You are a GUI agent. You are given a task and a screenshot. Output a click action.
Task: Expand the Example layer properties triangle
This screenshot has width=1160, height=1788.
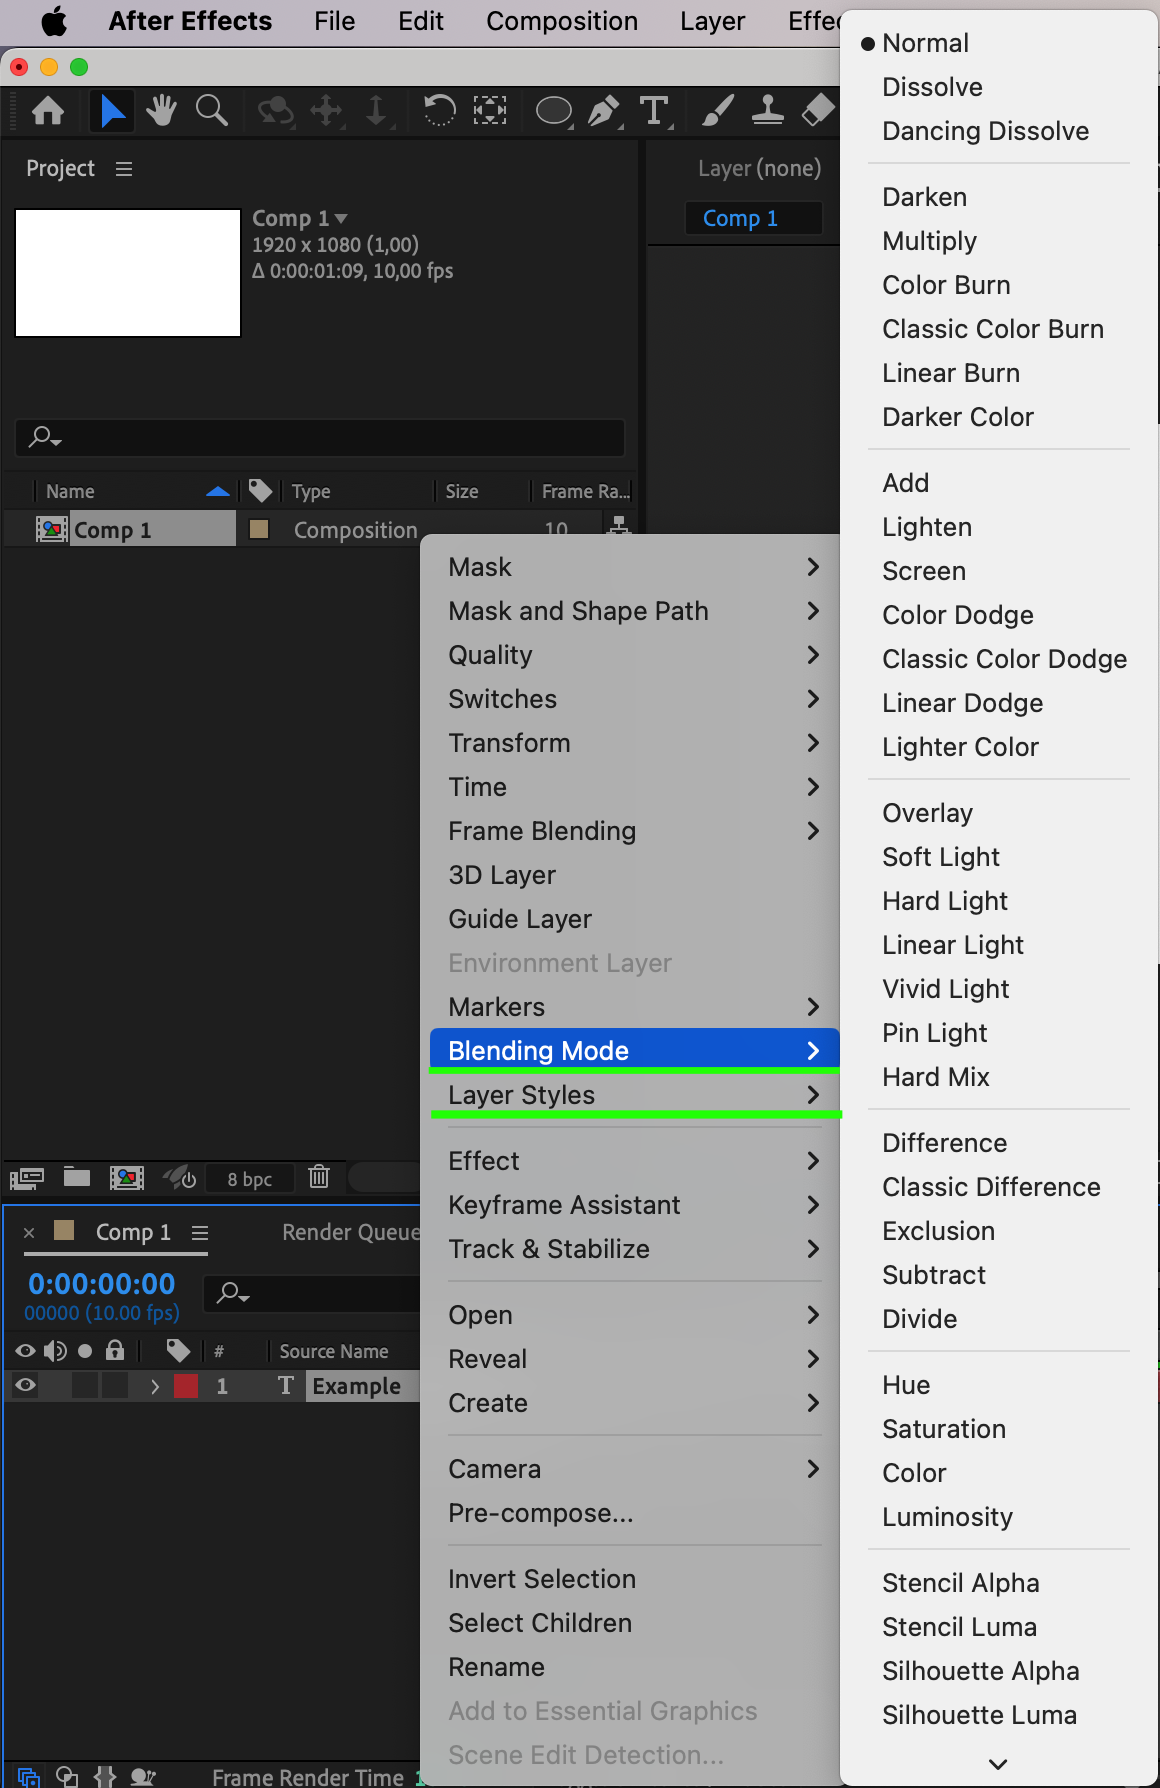point(155,1386)
